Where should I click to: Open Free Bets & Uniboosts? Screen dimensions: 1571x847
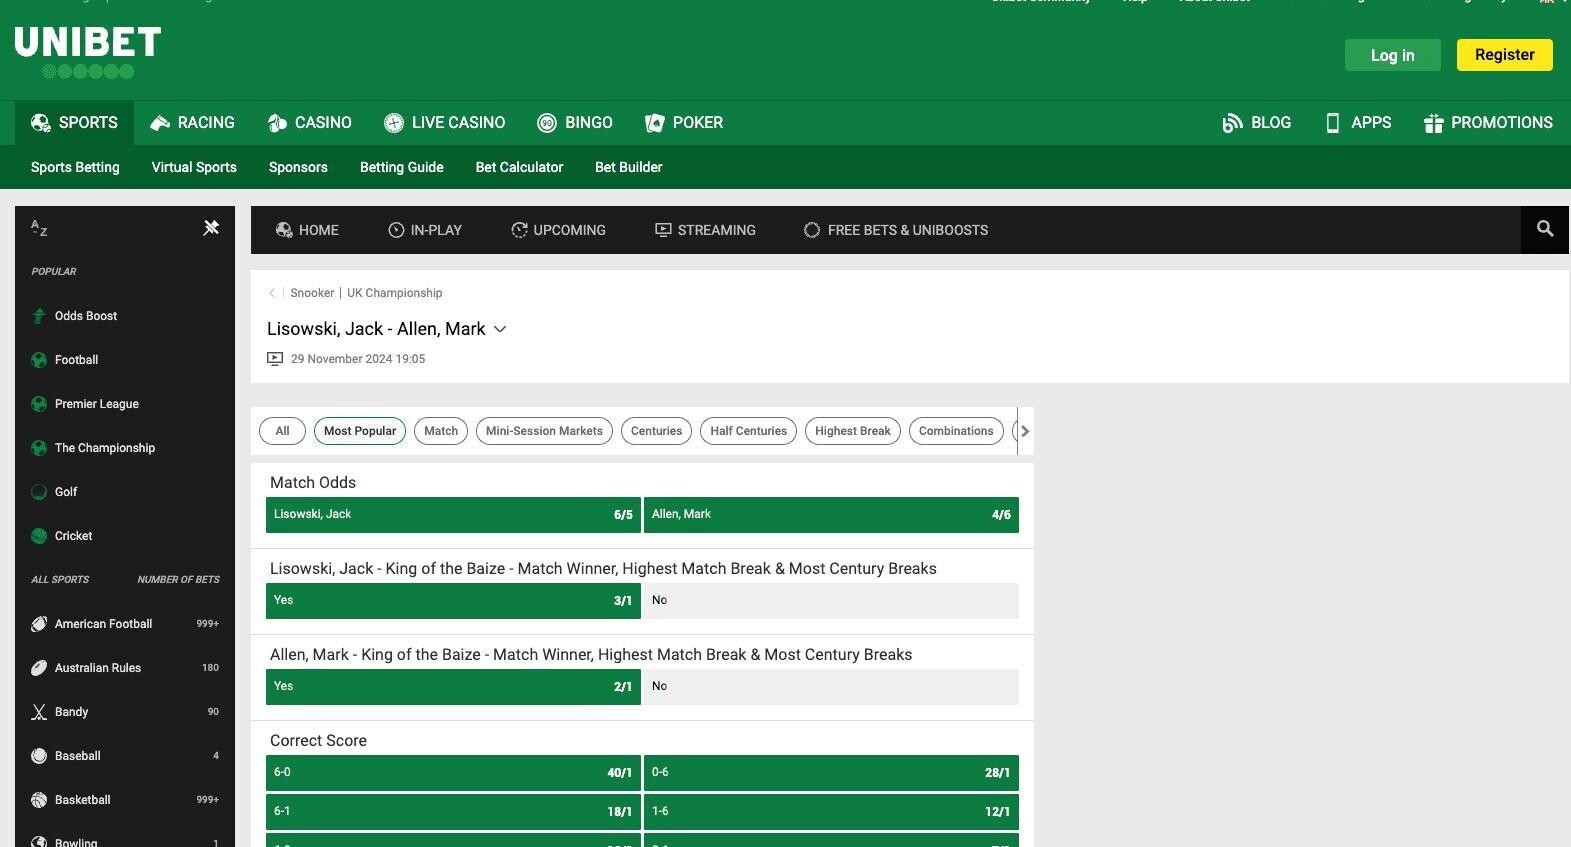pyautogui.click(x=896, y=230)
